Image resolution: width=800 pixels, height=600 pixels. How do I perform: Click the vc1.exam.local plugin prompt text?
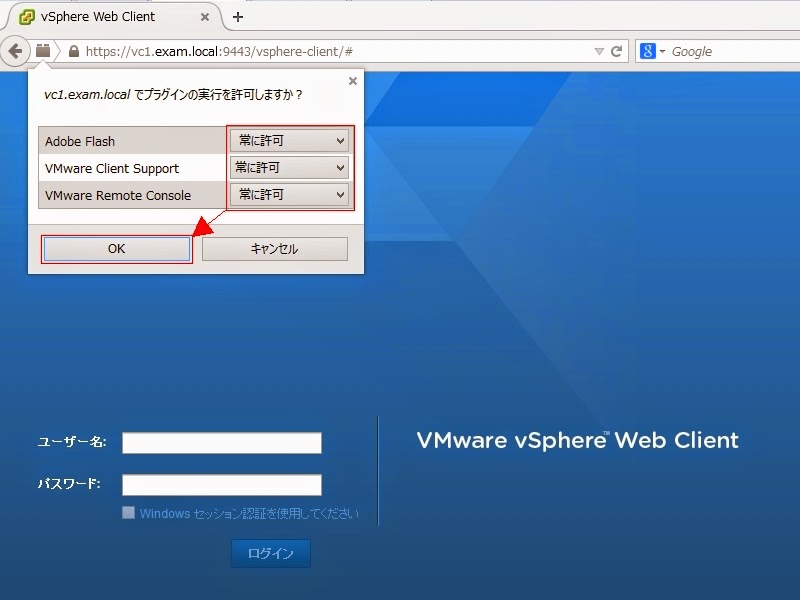(174, 94)
